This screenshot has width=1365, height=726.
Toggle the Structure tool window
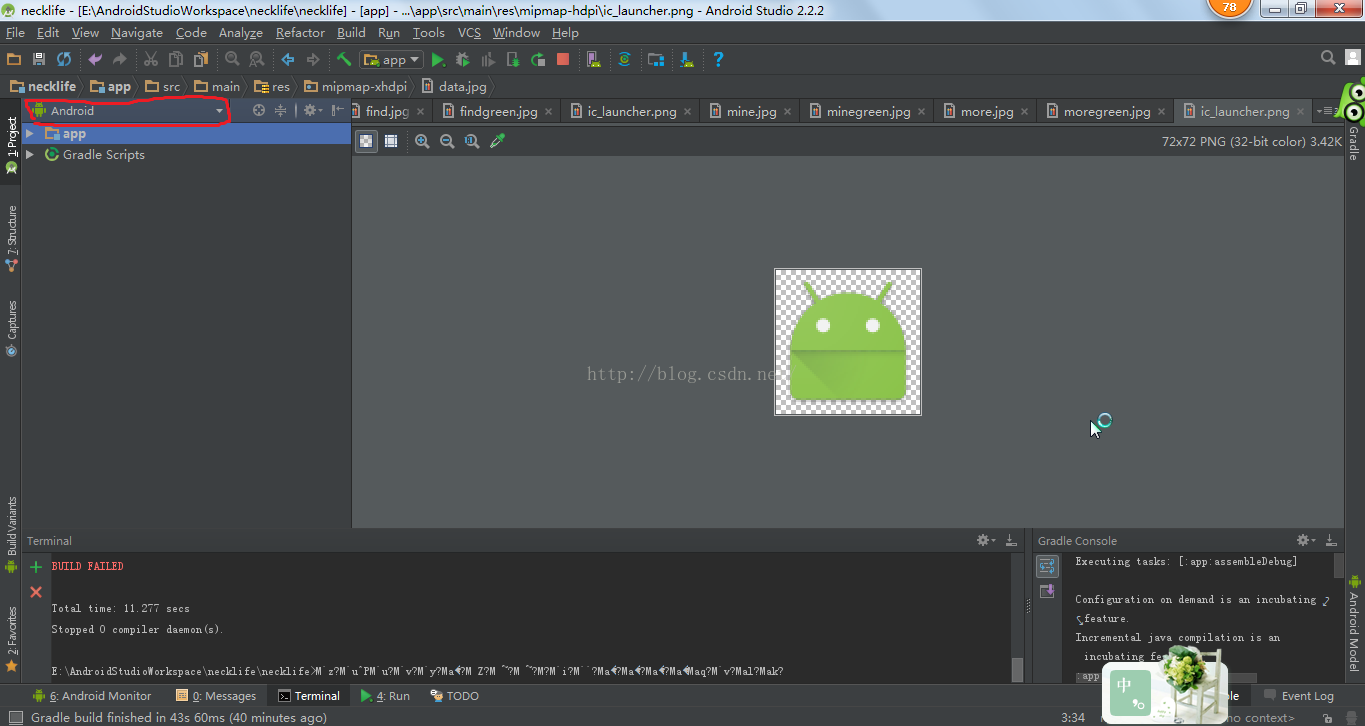pos(12,238)
